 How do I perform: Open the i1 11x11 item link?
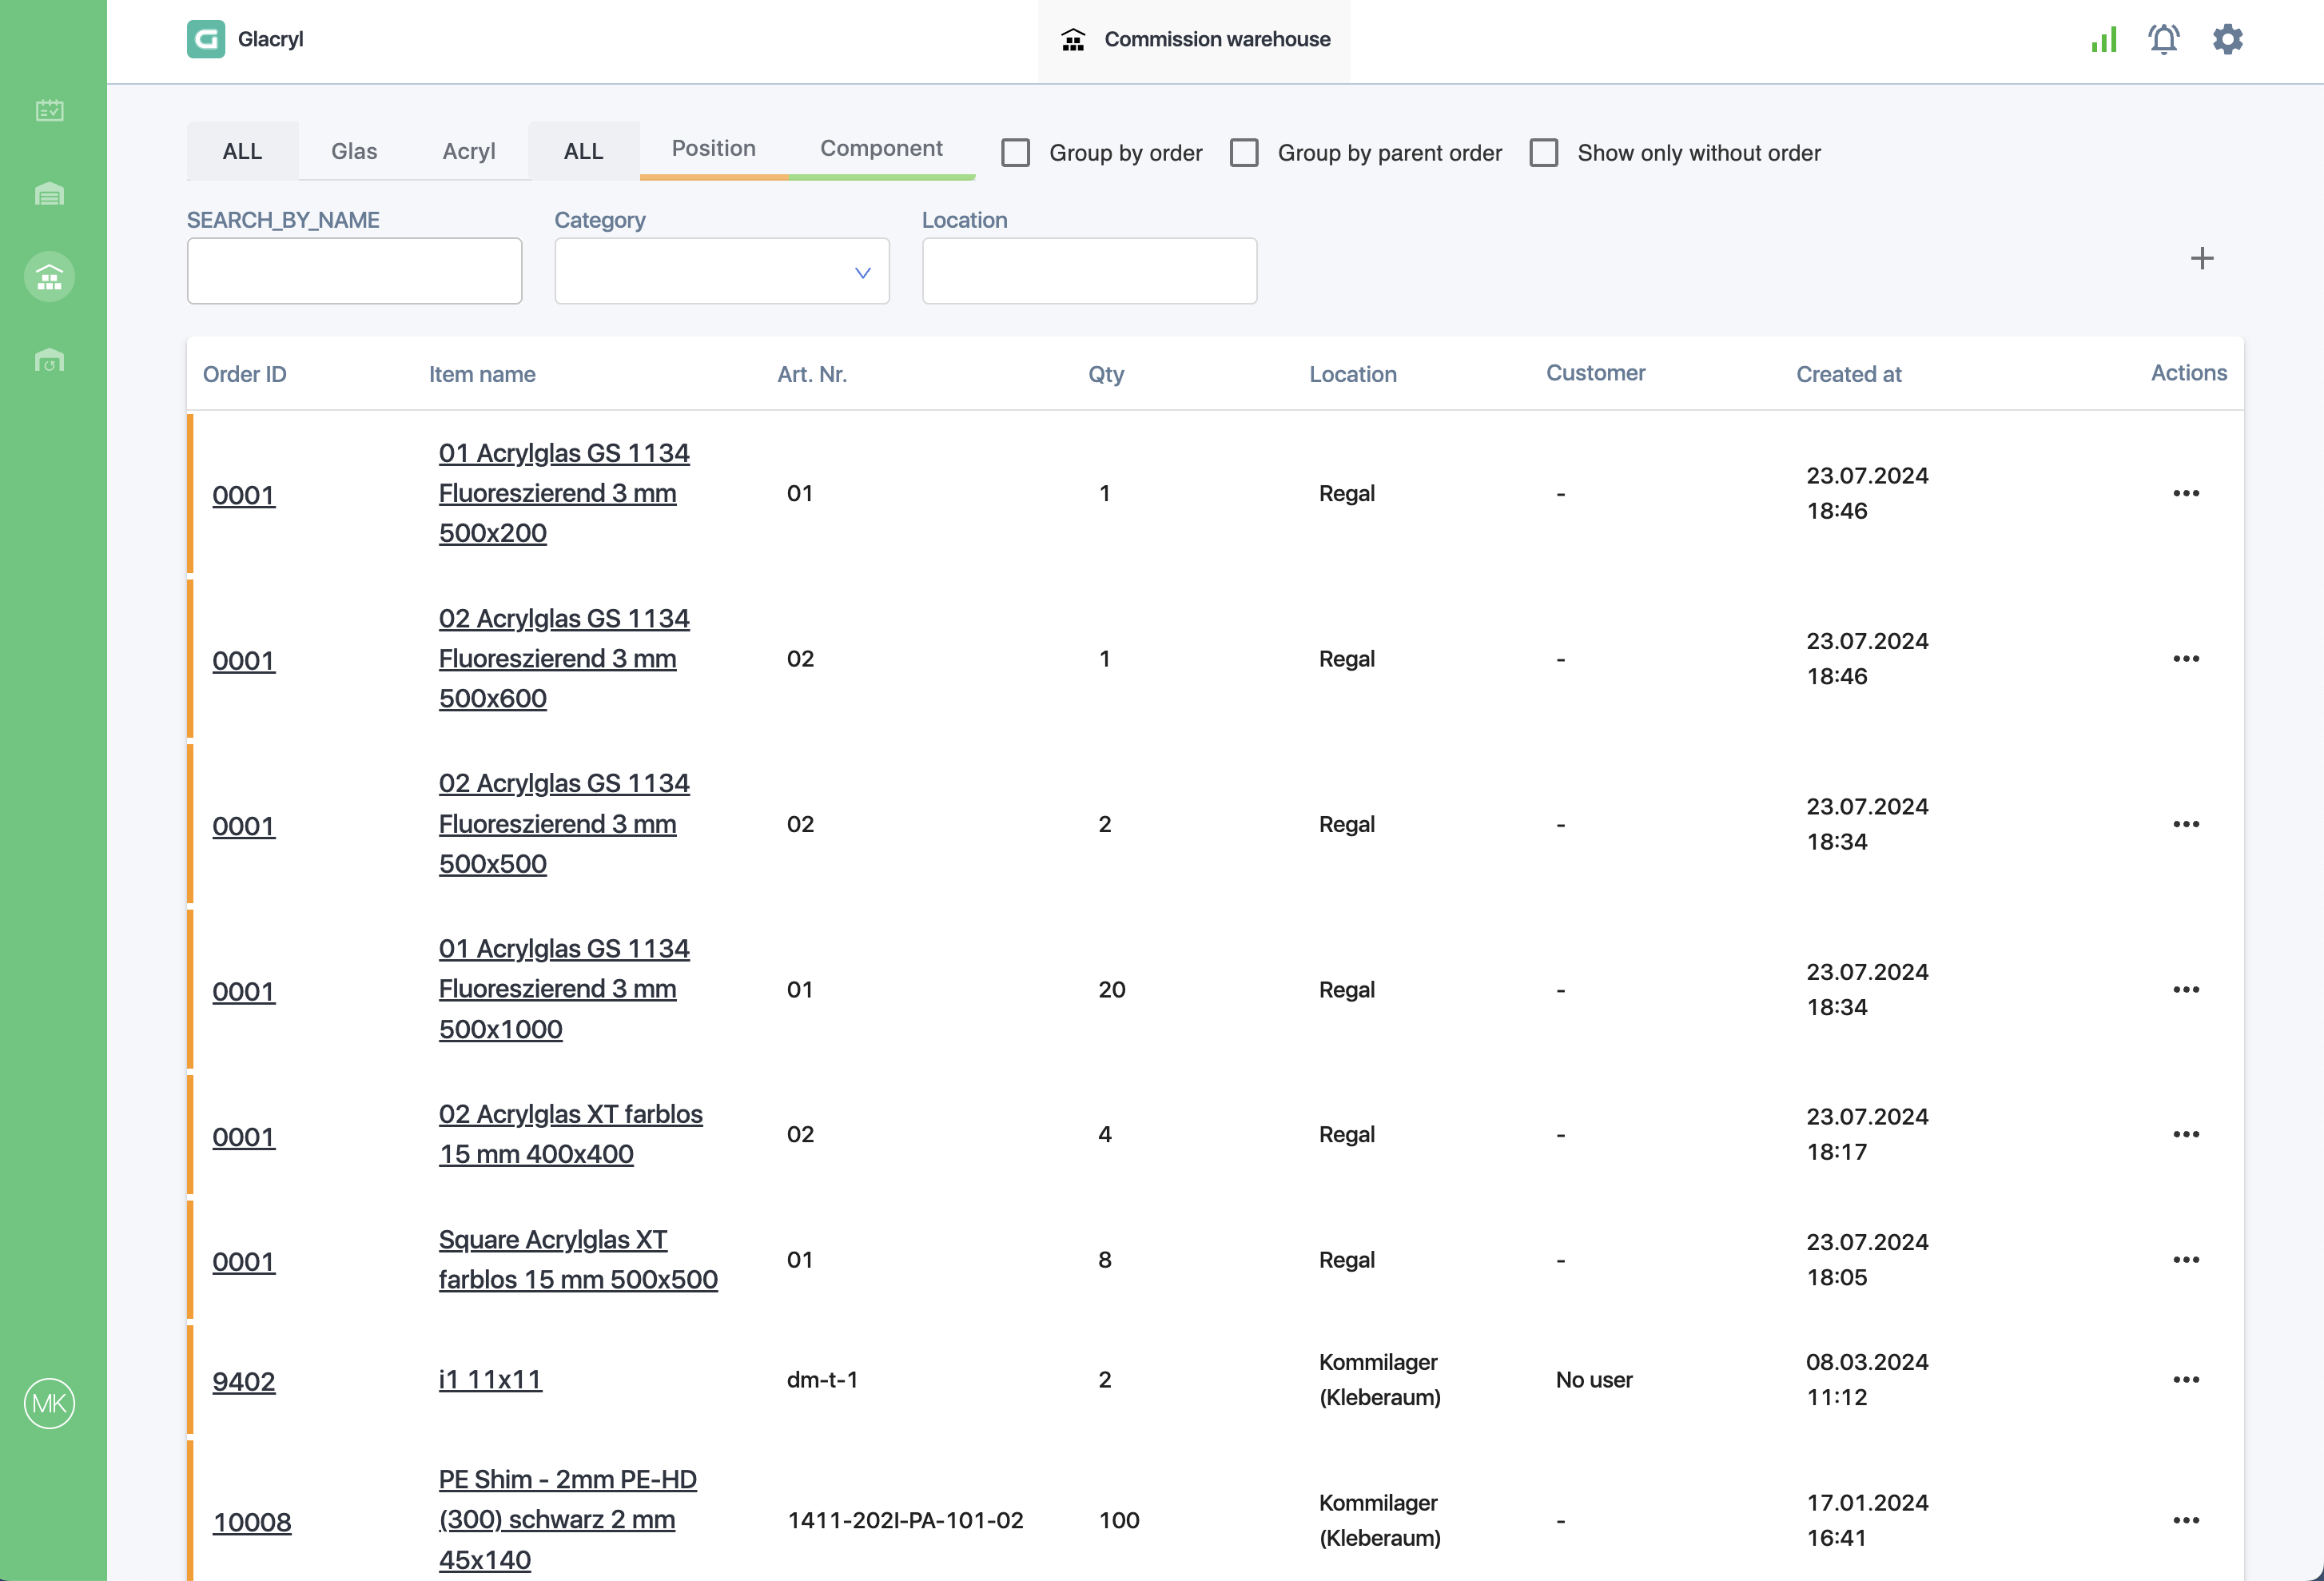tap(490, 1380)
